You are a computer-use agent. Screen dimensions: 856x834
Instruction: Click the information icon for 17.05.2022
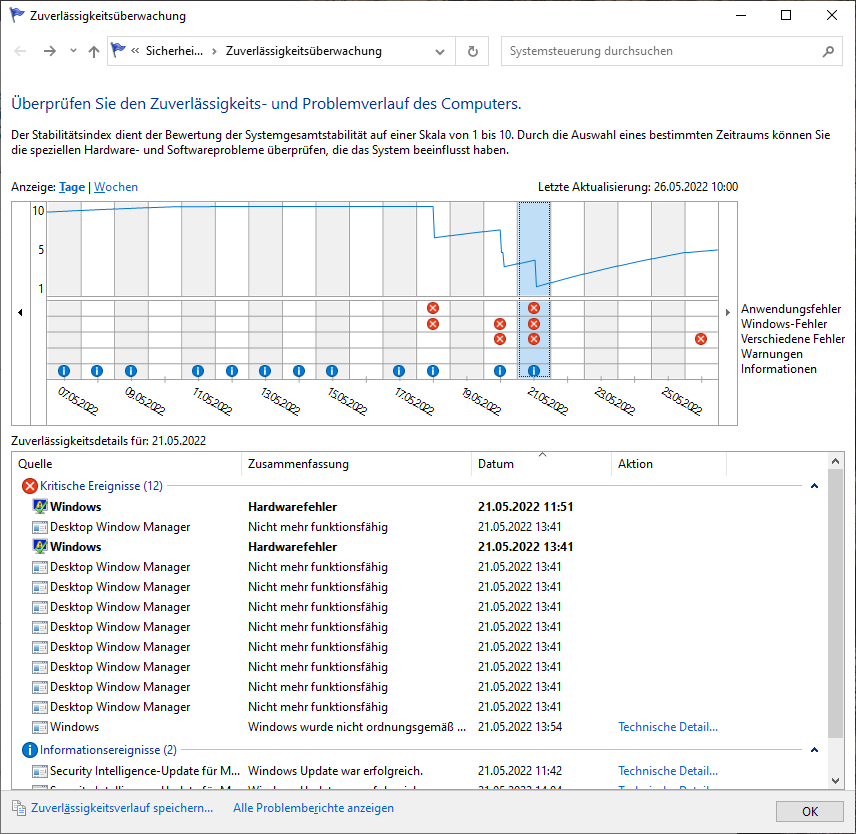coord(399,371)
